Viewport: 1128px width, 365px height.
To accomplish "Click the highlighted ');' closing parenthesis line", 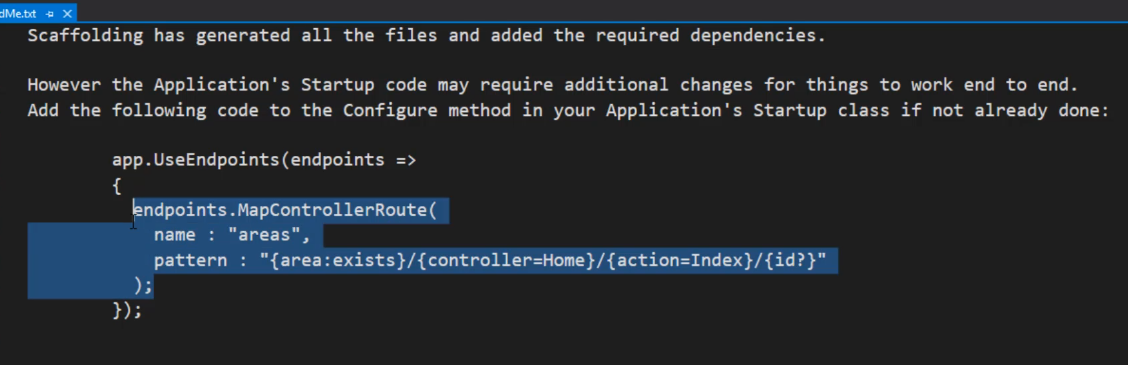I will [143, 285].
